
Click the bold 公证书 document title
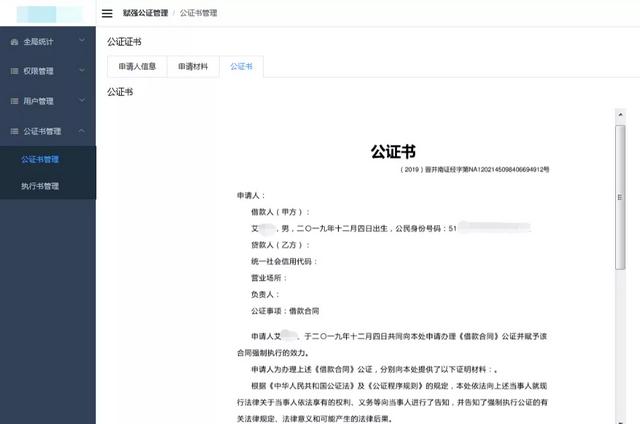pos(393,152)
